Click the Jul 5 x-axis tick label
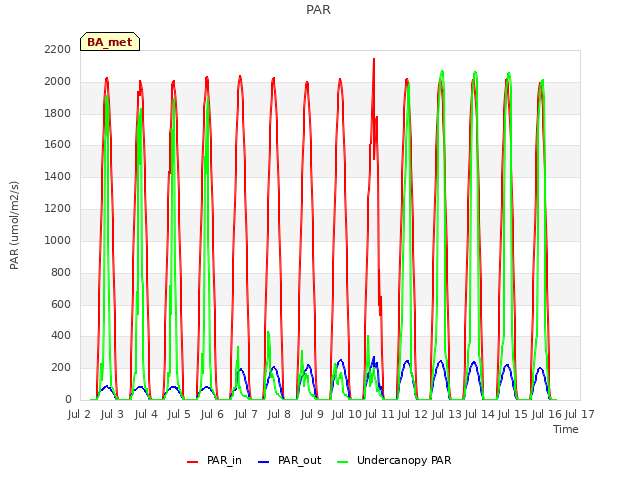The width and height of the screenshot is (640, 480). point(179,414)
